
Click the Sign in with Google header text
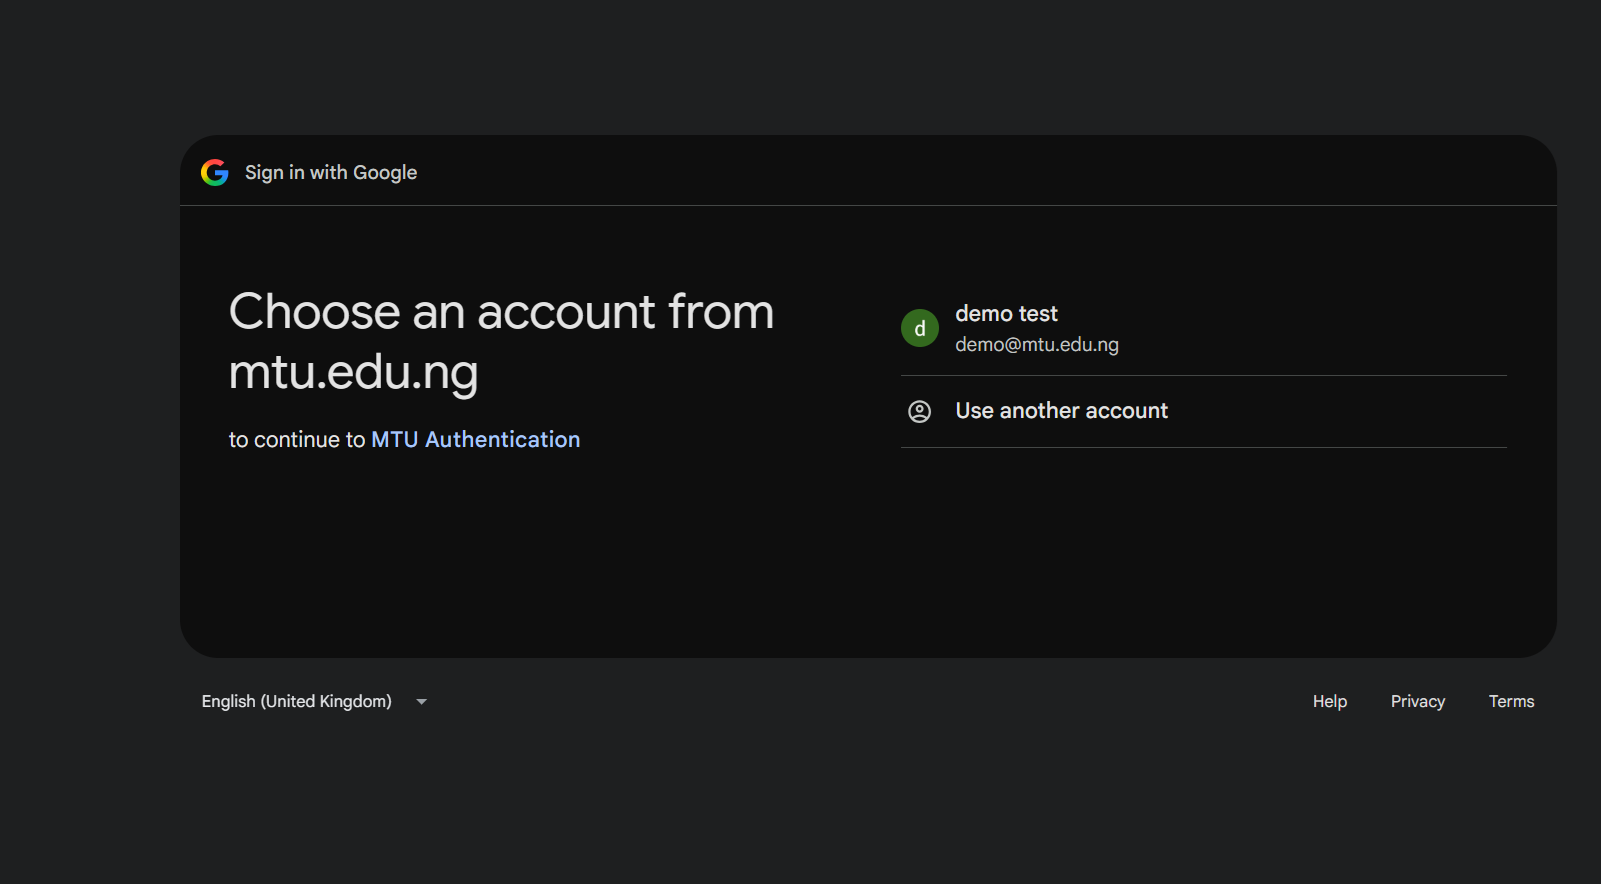331,173
